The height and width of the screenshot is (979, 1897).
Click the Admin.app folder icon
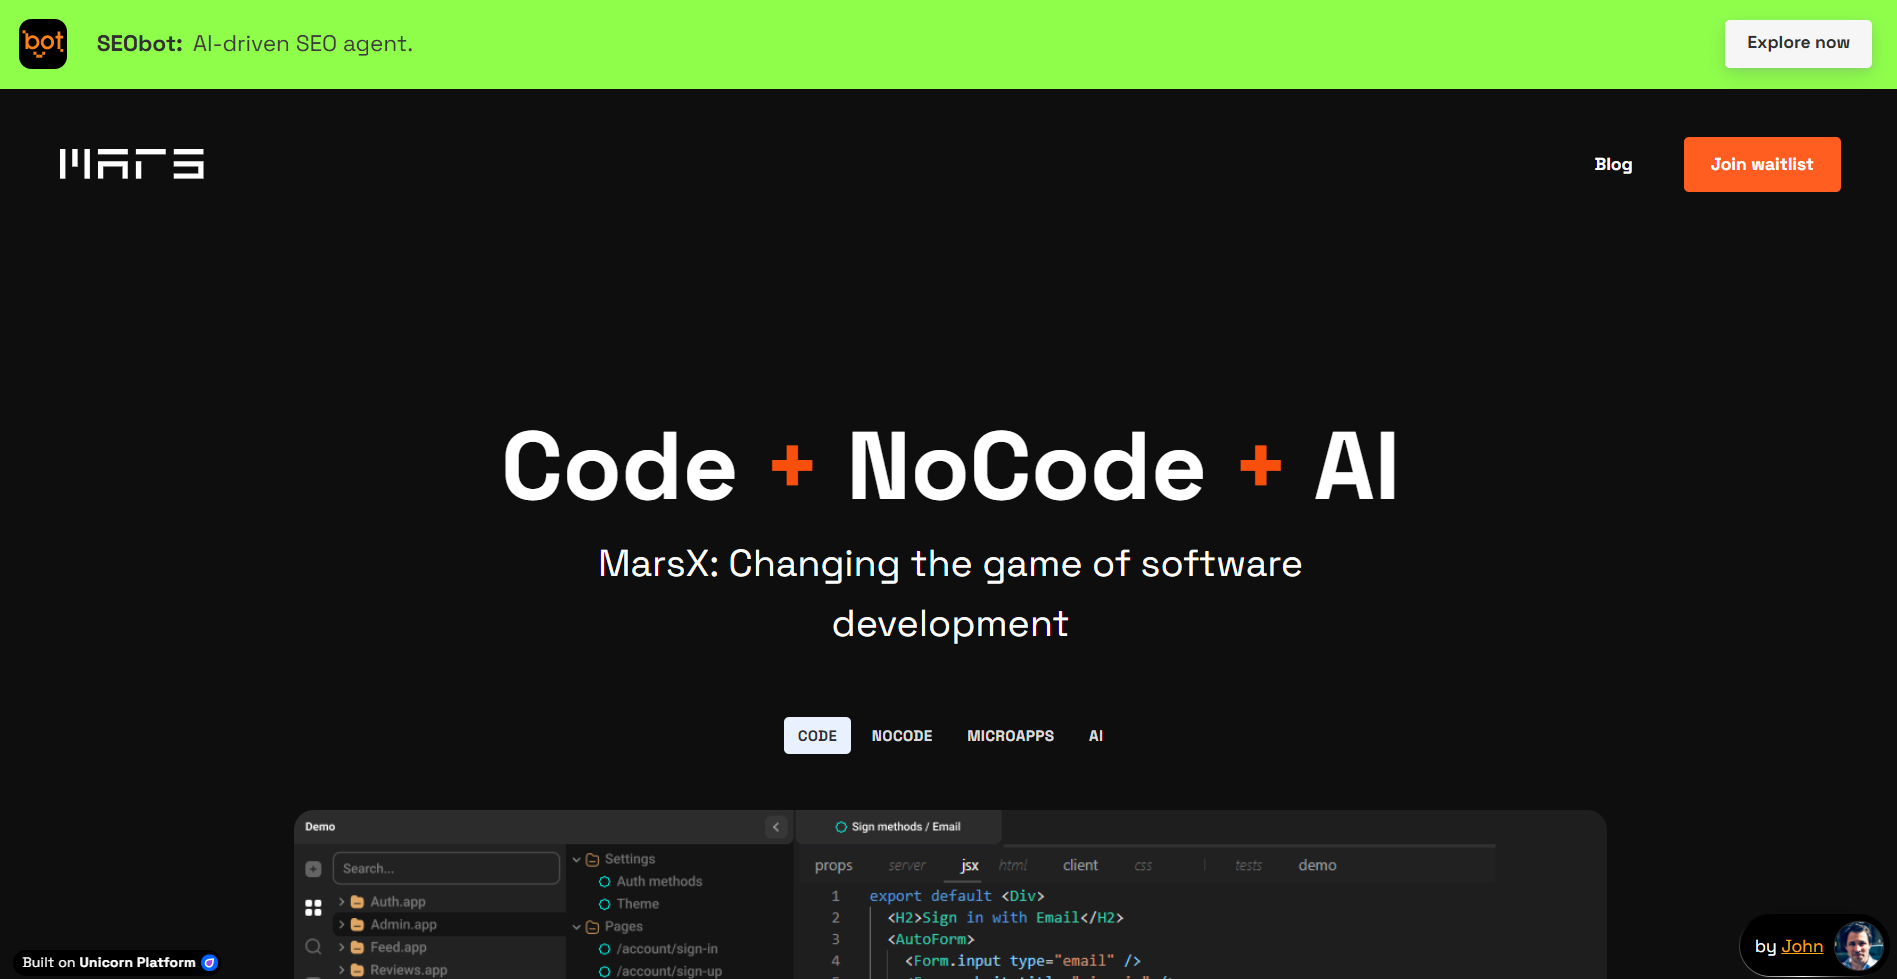357,925
